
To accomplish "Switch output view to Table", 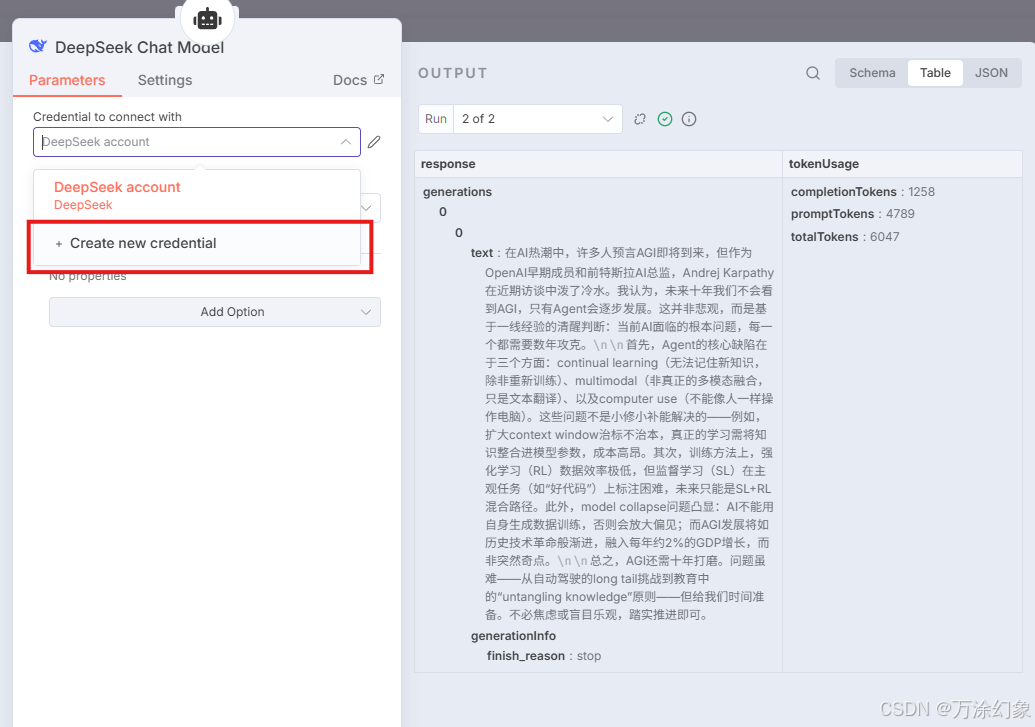I will (x=935, y=73).
